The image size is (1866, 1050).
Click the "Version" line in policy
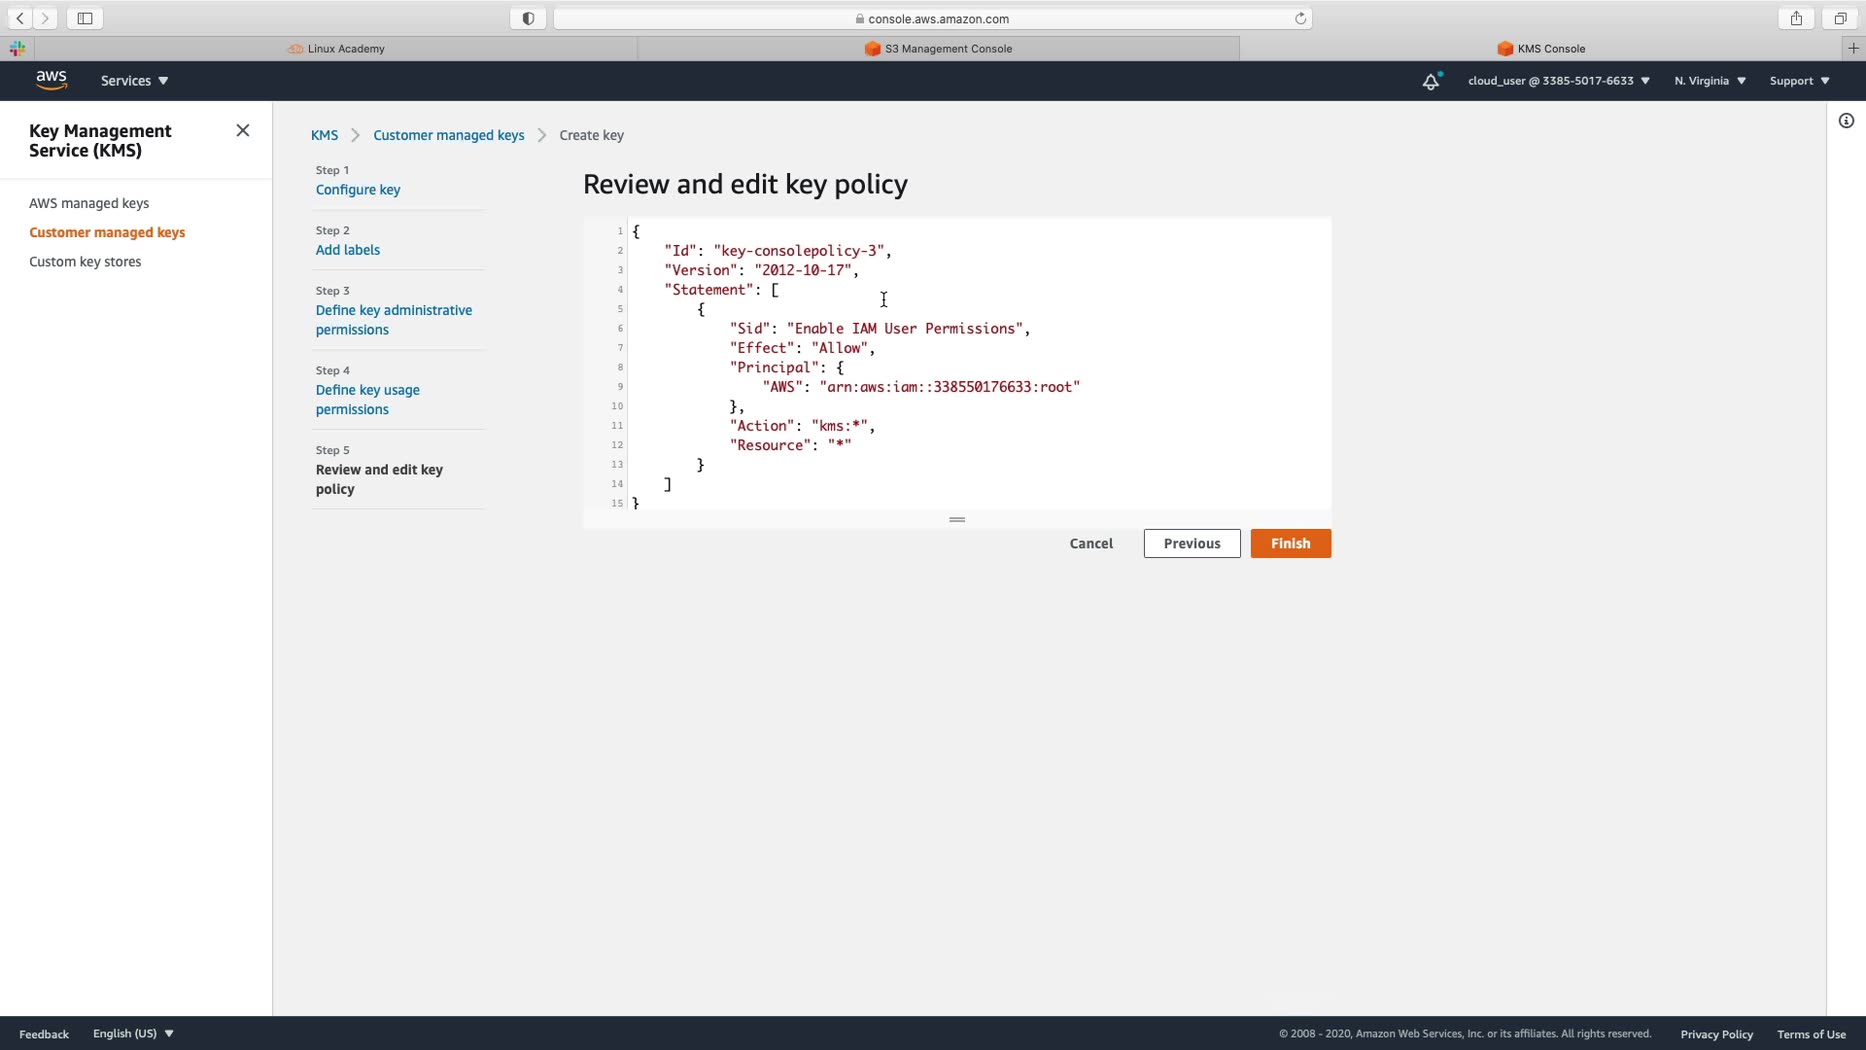pyautogui.click(x=761, y=270)
